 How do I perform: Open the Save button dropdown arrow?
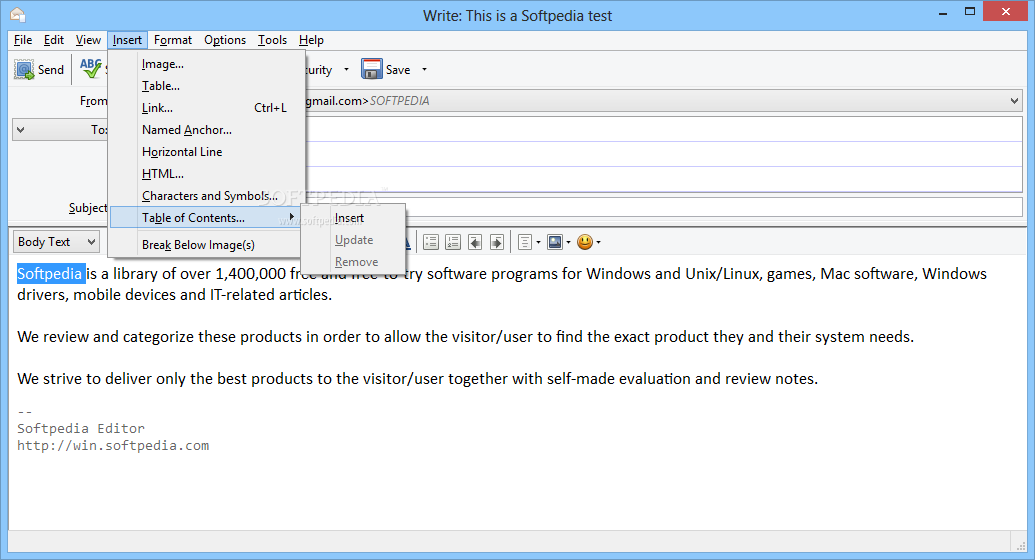coord(424,69)
